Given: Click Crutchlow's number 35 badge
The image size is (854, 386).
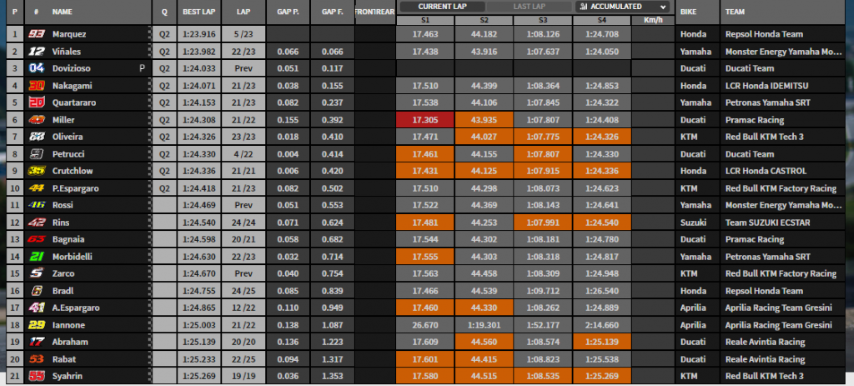Looking at the screenshot, I should pyautogui.click(x=36, y=171).
